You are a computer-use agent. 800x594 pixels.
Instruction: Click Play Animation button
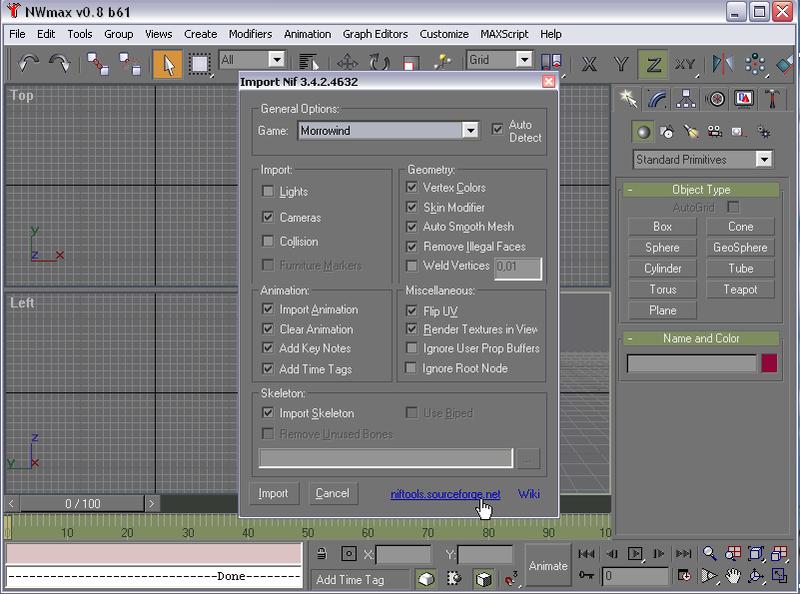click(x=635, y=554)
